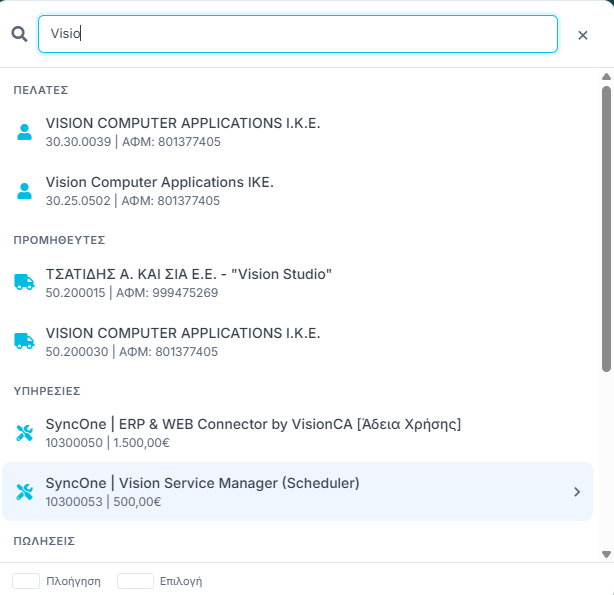
Task: Open customer VISION COMPUTER APPLICATIONS I.K.E.
Action: [x=183, y=123]
